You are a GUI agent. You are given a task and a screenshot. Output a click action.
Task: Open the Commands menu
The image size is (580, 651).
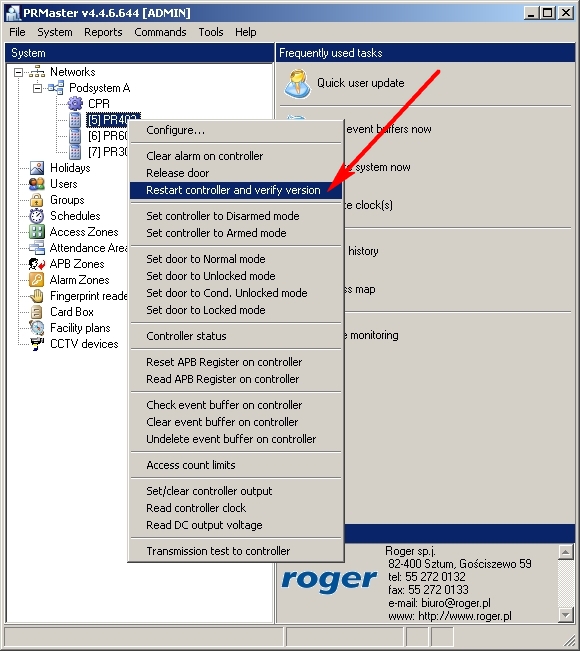[160, 32]
